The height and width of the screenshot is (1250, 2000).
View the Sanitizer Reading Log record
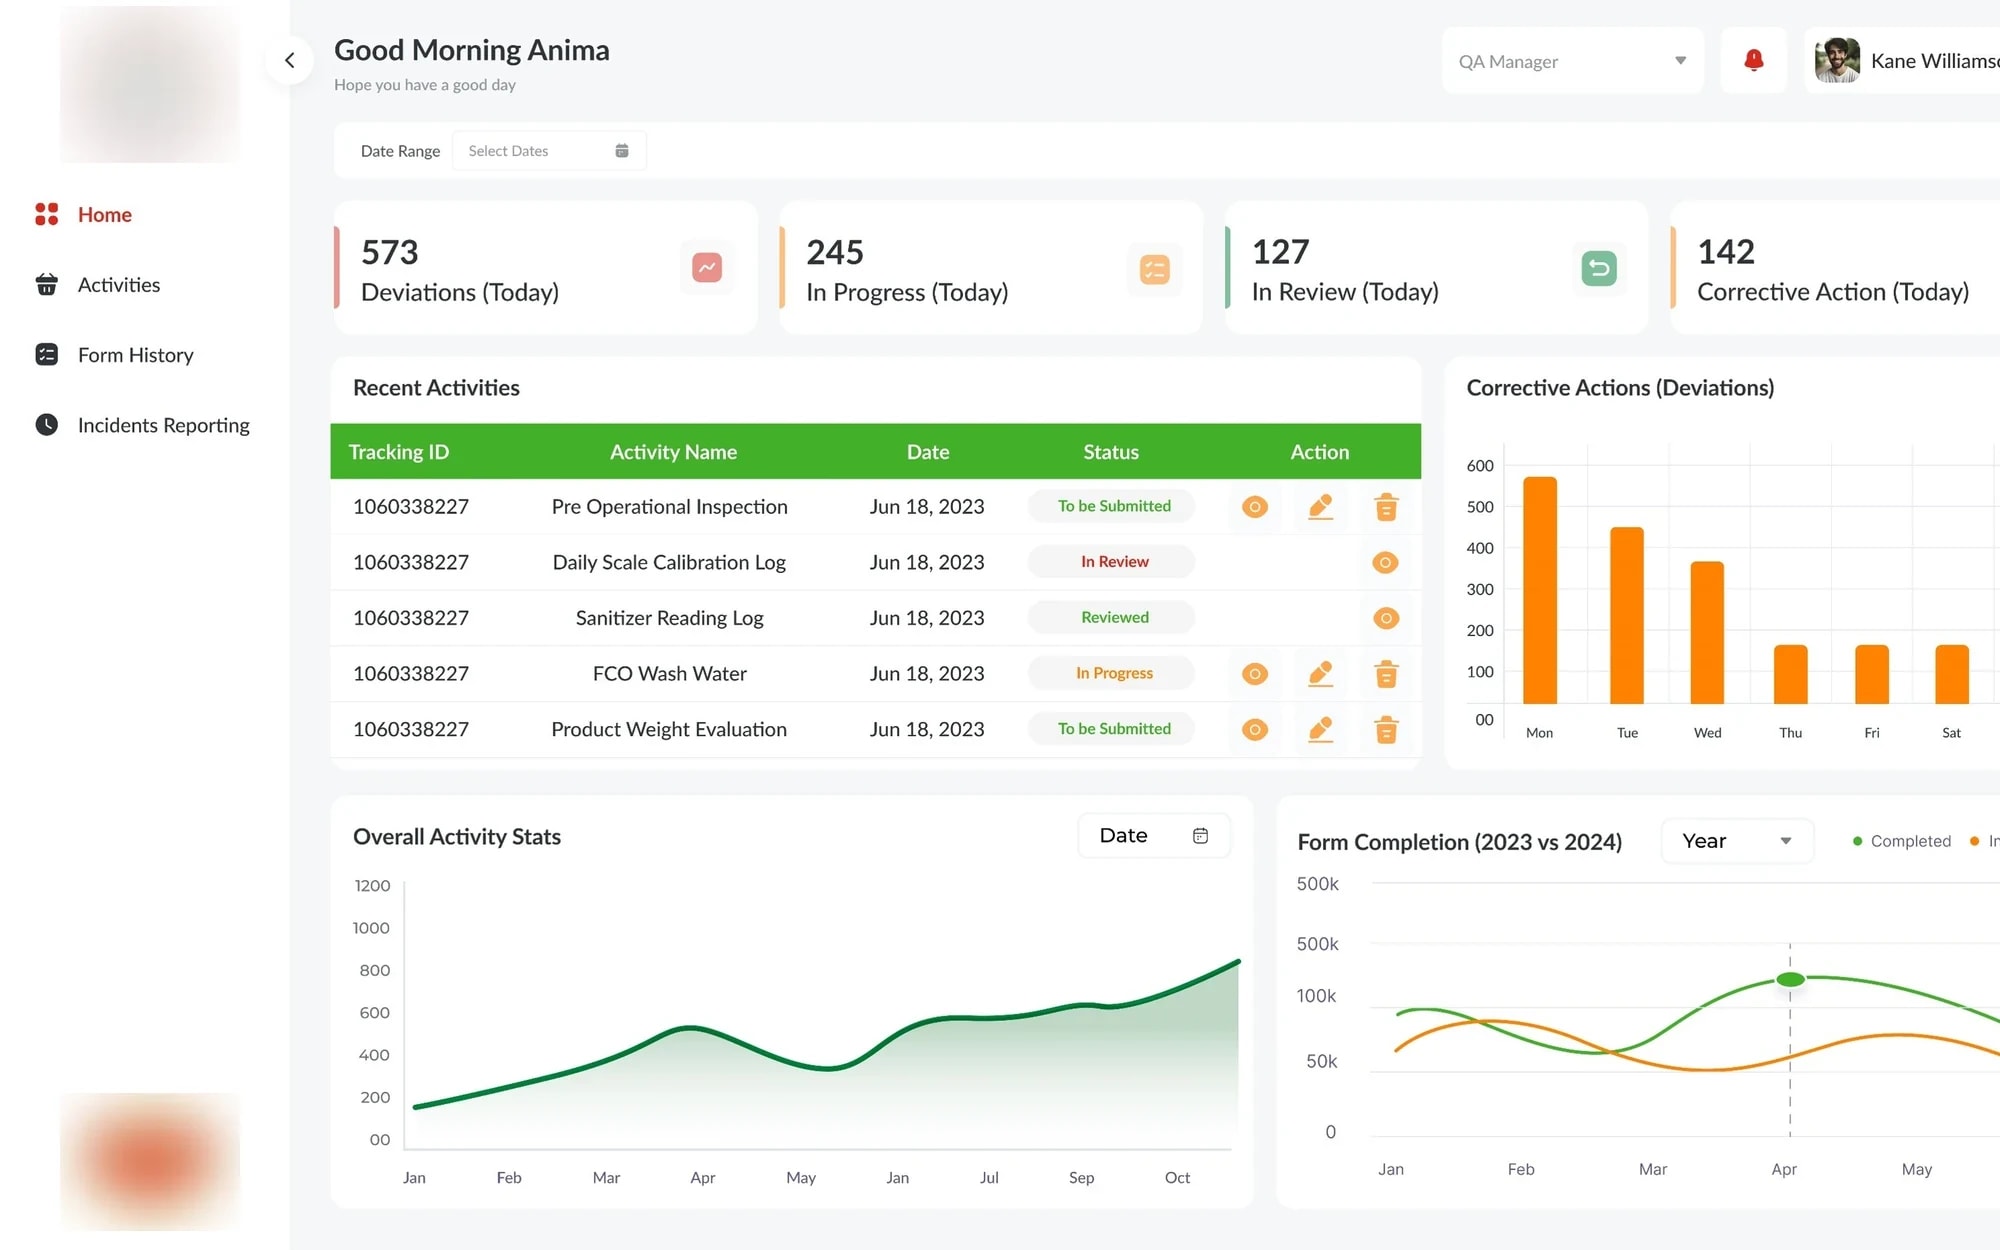[1385, 618]
